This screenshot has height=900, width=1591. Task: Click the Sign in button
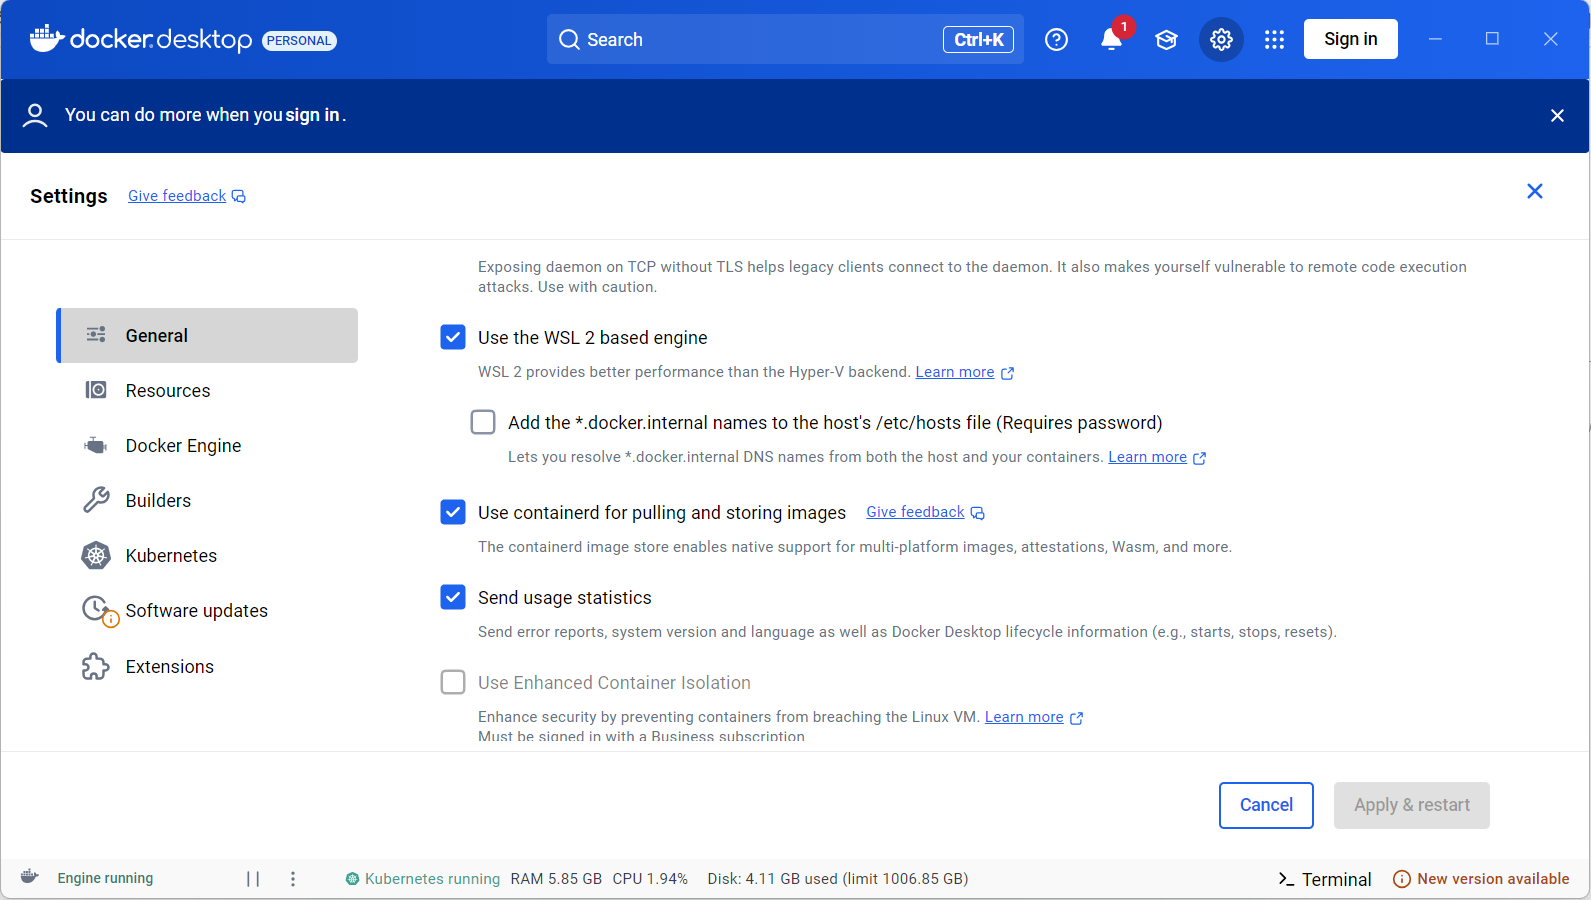click(1350, 39)
